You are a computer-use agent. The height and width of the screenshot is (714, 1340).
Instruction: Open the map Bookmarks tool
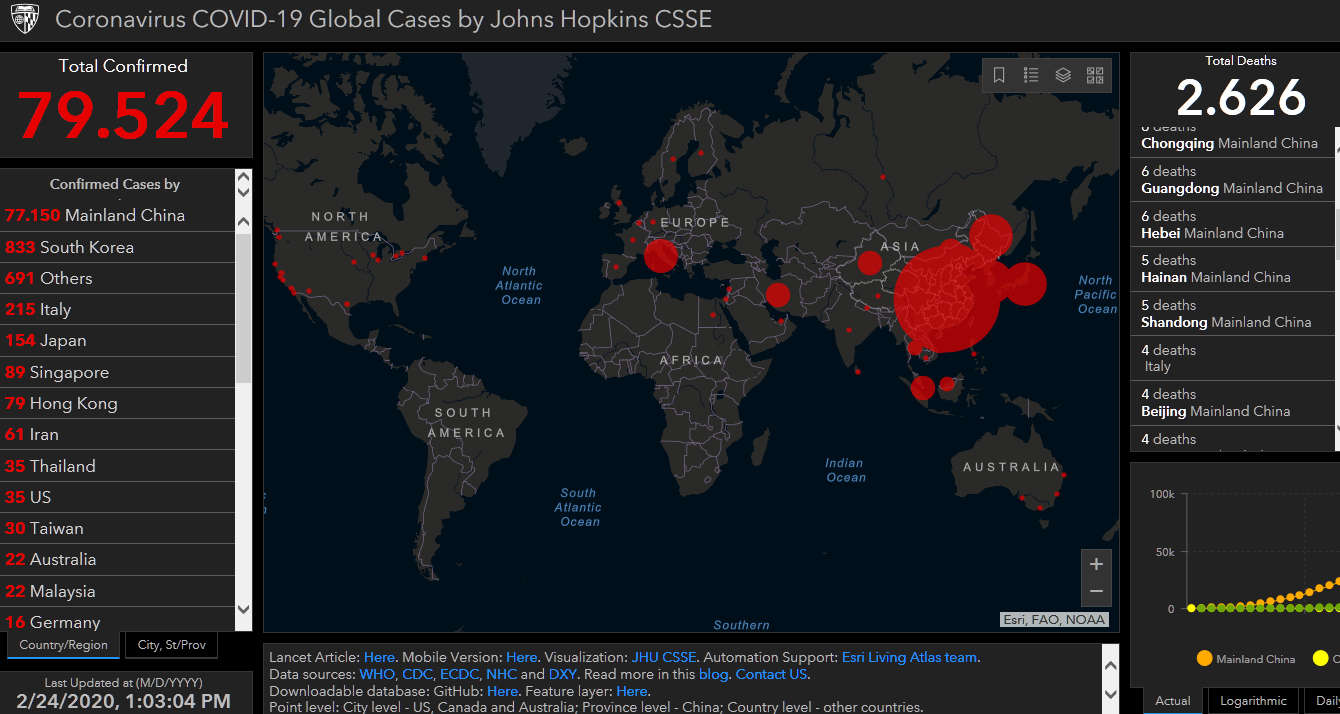pos(999,75)
